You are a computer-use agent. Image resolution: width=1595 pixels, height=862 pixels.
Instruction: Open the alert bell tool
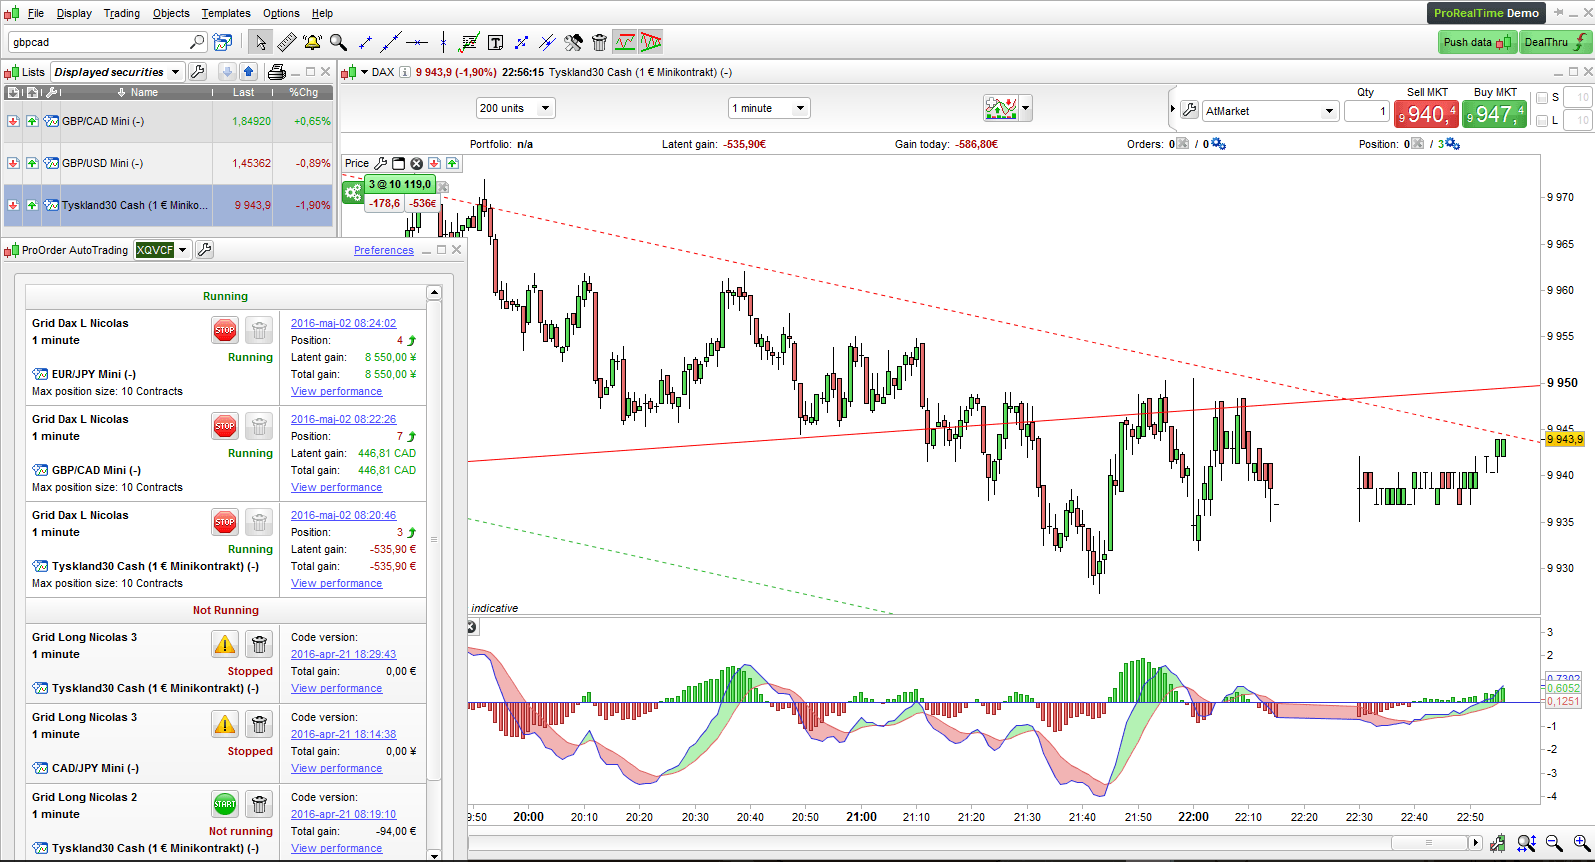(x=312, y=42)
